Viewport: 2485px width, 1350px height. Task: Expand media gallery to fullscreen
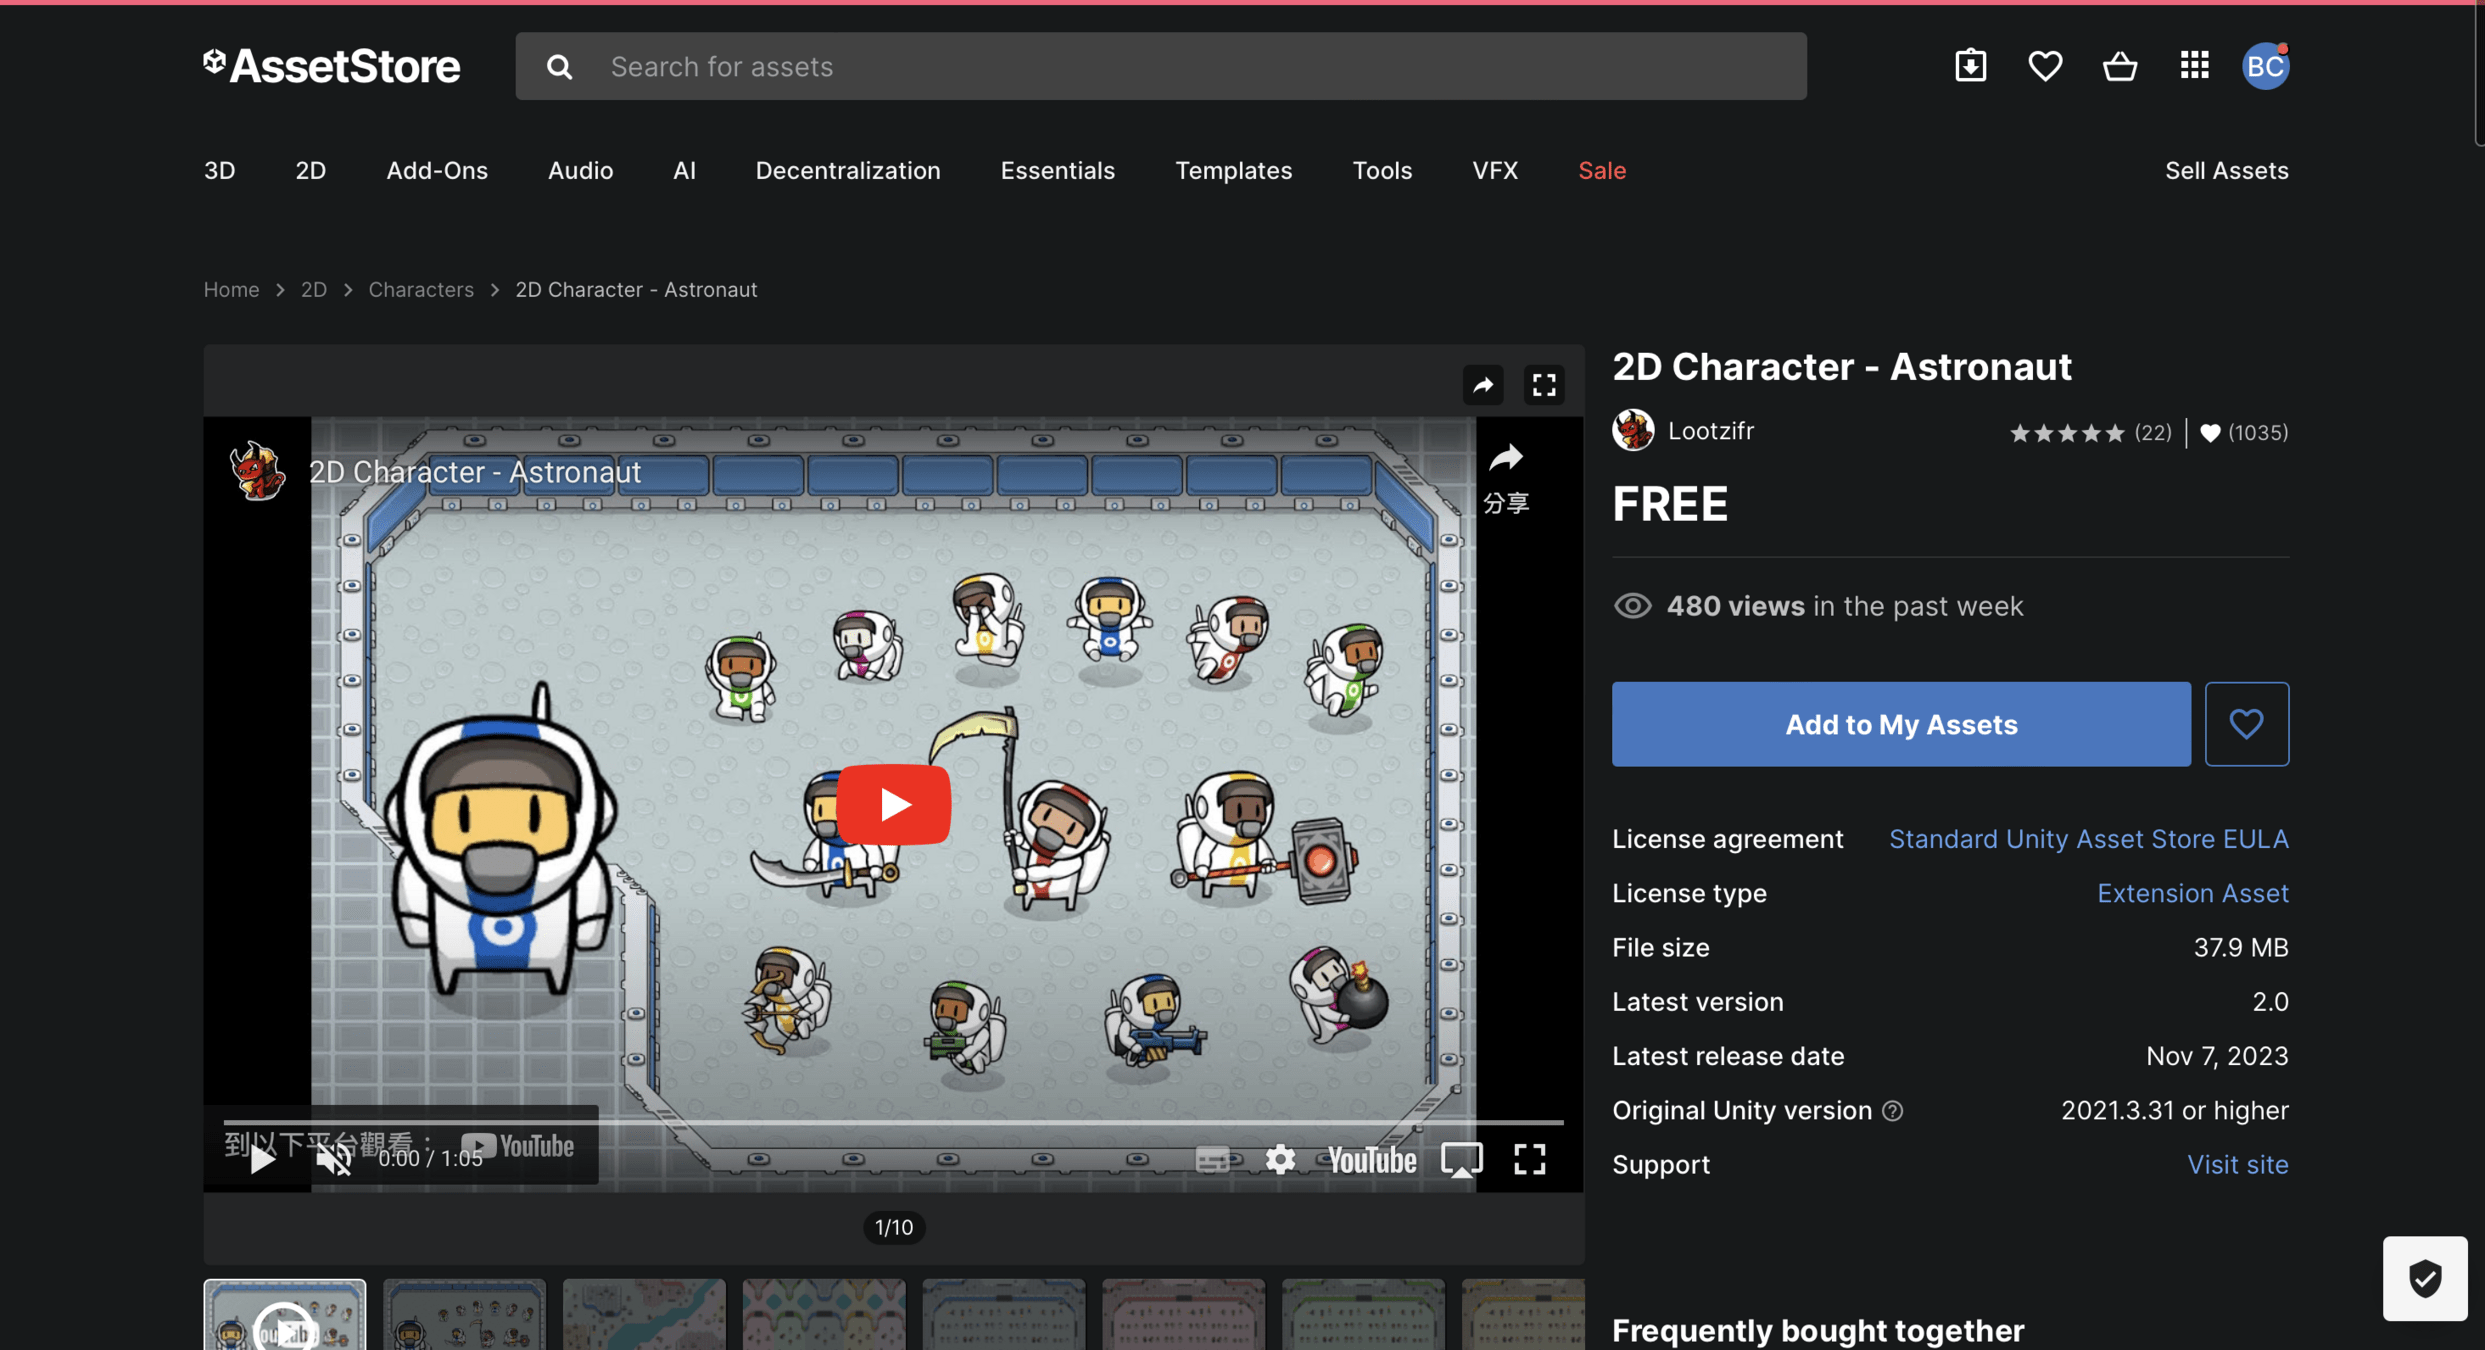[1544, 385]
